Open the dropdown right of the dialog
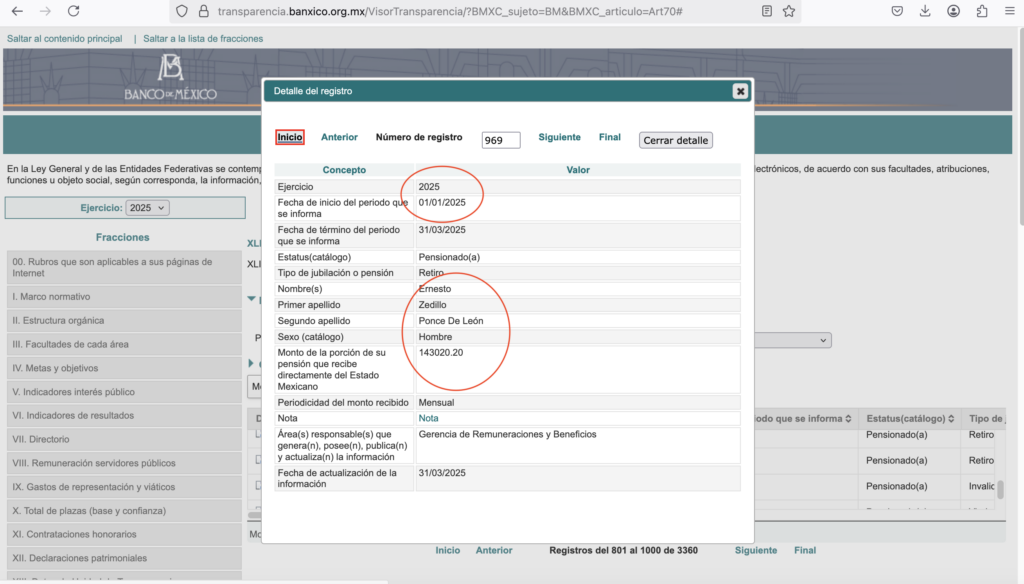Screen dimensions: 1024x584 point(823,341)
